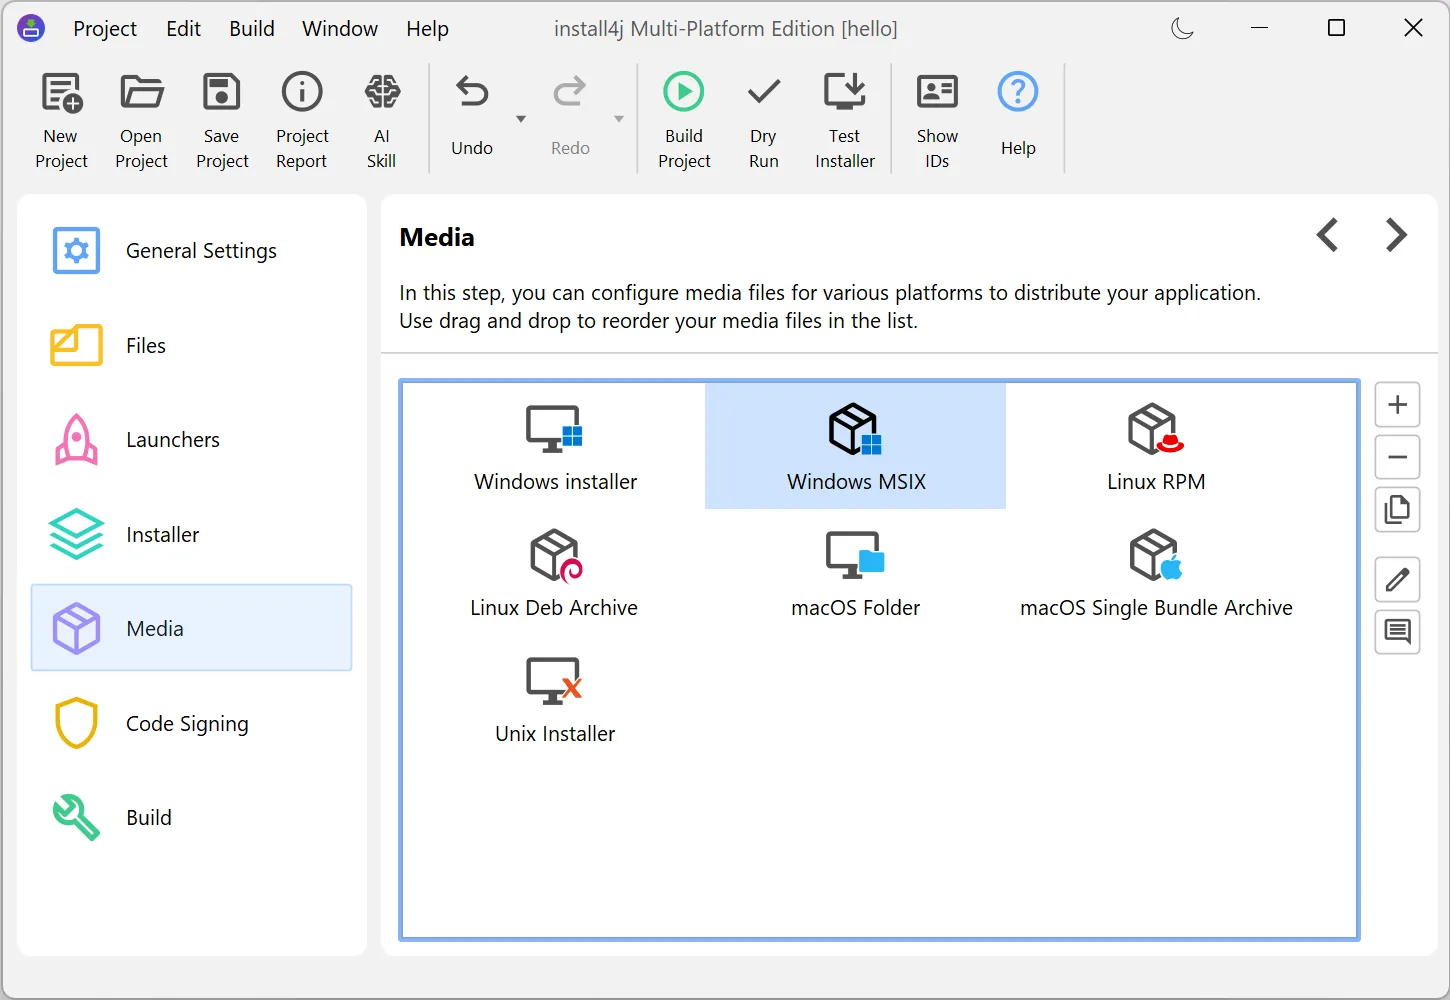
Task: Expand the Undo history dropdown arrow
Action: pyautogui.click(x=521, y=119)
